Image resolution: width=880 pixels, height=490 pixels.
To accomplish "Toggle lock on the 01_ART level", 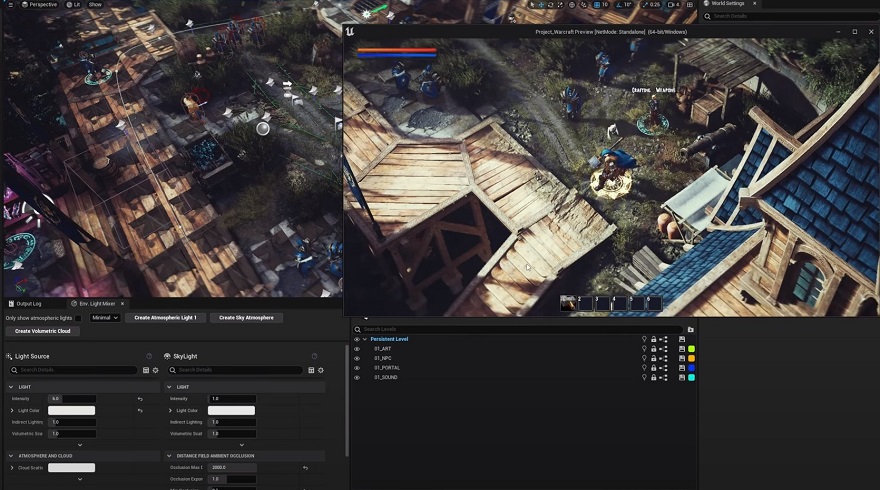I will pos(653,349).
